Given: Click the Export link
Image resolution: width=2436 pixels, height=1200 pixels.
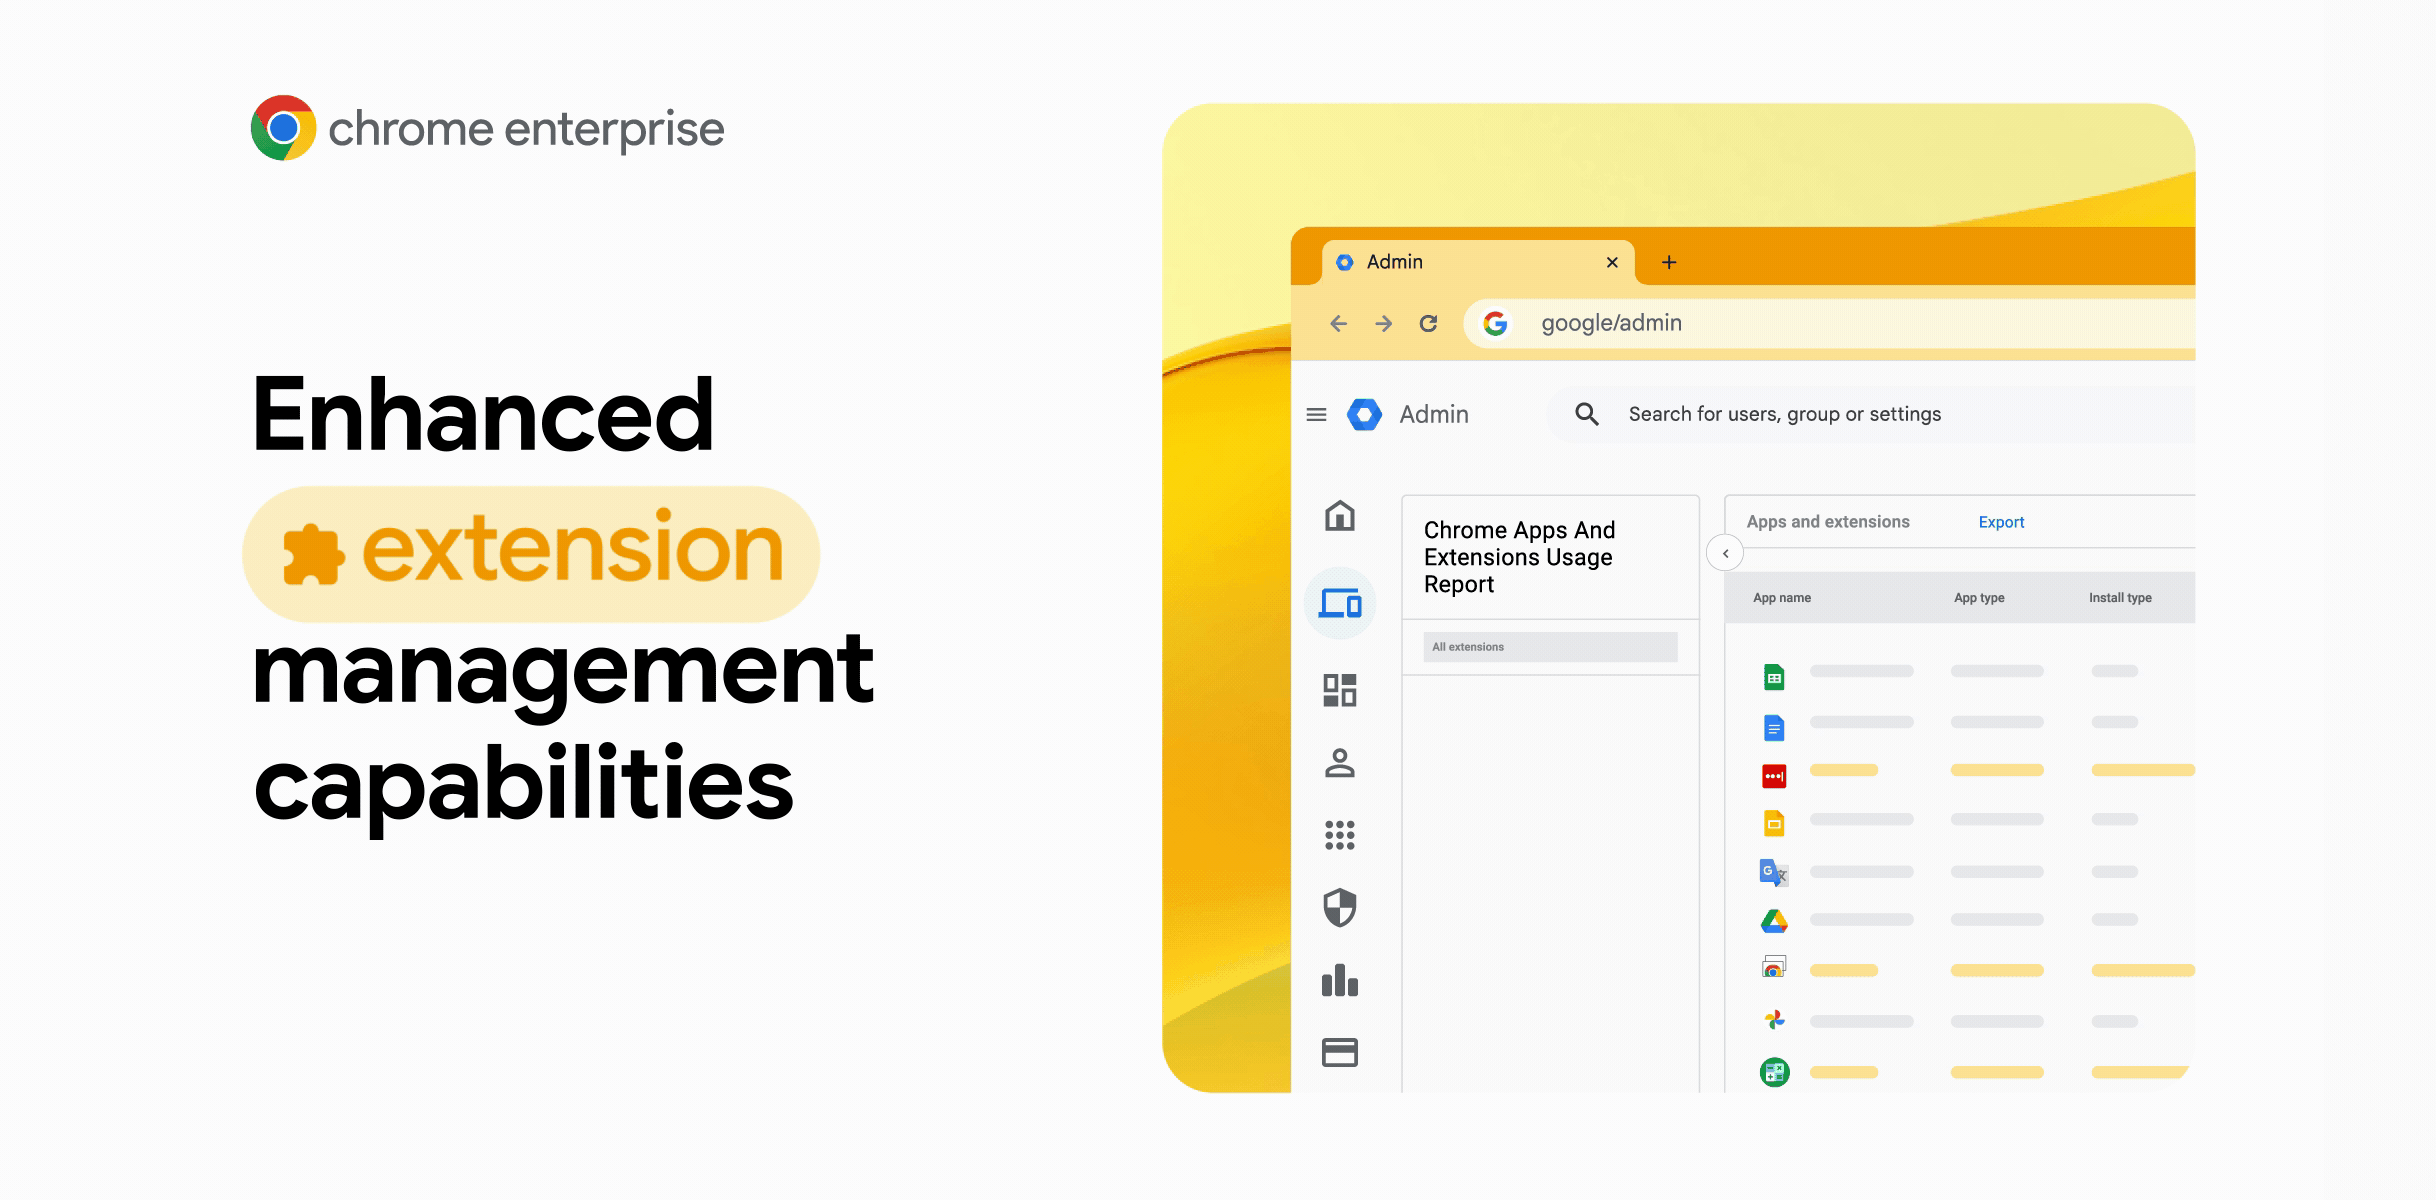Looking at the screenshot, I should pyautogui.click(x=2001, y=522).
